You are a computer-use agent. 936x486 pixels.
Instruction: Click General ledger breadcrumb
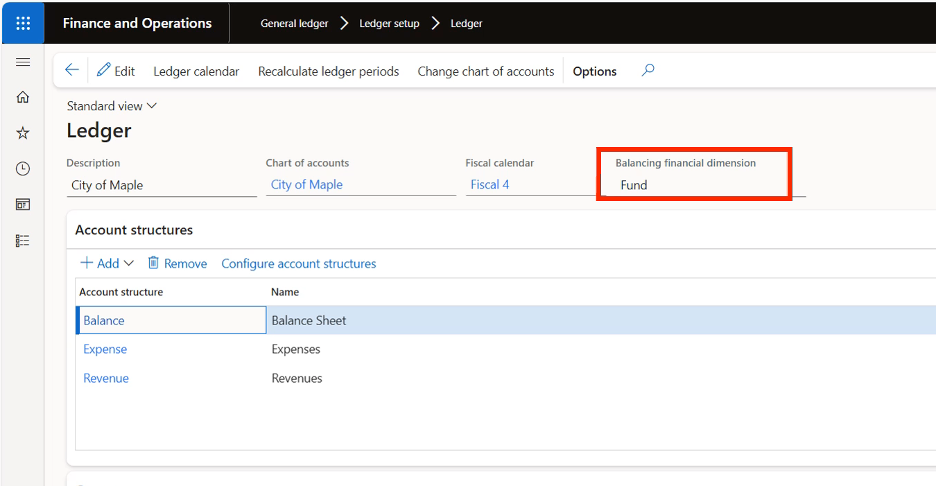pos(294,23)
